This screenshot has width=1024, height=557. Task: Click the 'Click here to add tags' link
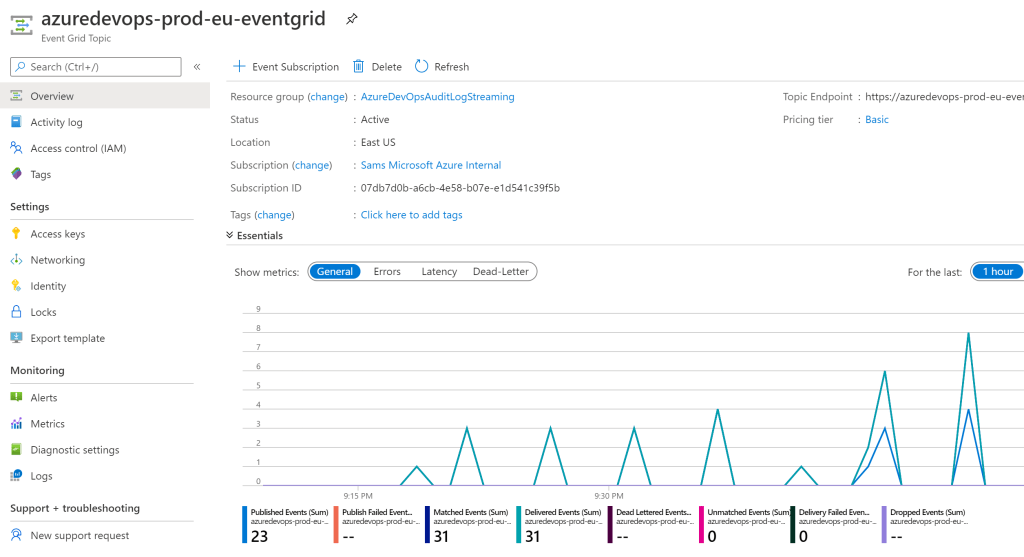411,215
